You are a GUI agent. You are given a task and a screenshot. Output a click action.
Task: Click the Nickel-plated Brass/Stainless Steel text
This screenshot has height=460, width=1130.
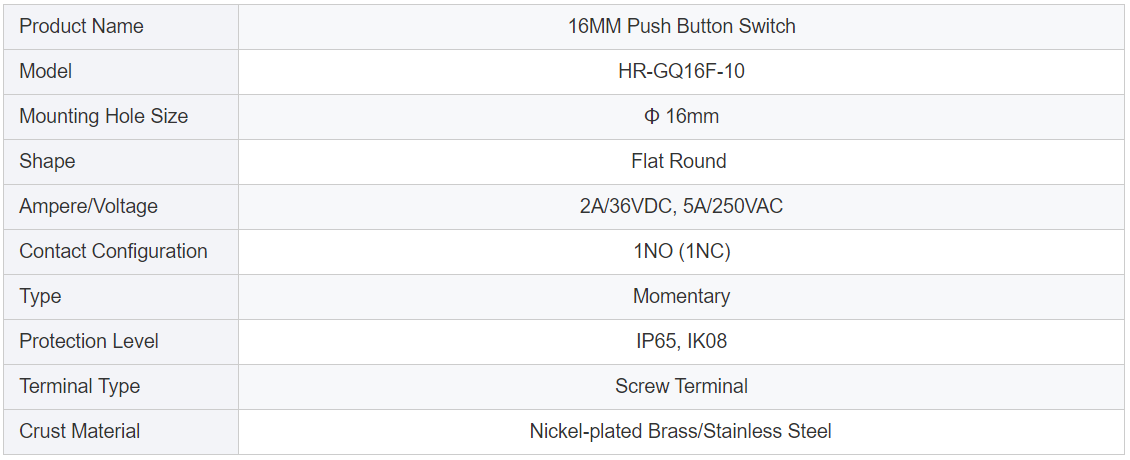coord(681,432)
